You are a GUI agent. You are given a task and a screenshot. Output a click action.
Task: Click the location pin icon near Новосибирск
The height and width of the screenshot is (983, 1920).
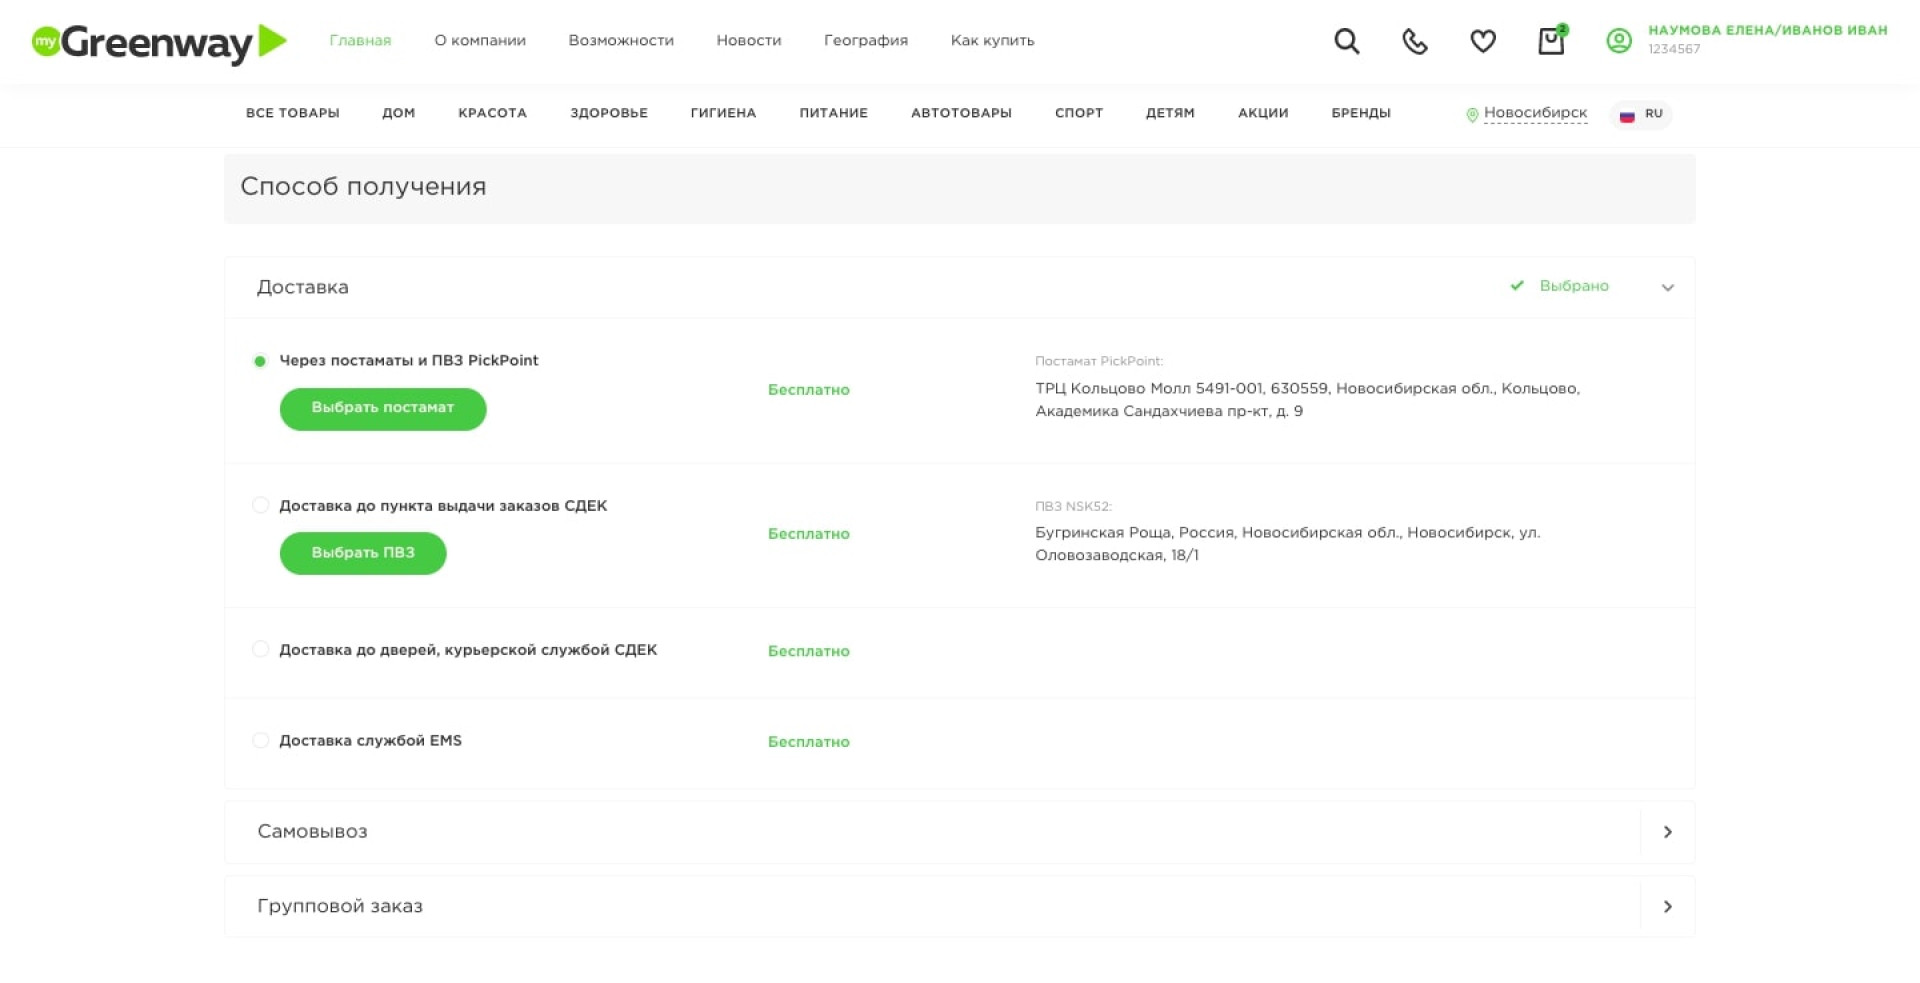pos(1471,115)
